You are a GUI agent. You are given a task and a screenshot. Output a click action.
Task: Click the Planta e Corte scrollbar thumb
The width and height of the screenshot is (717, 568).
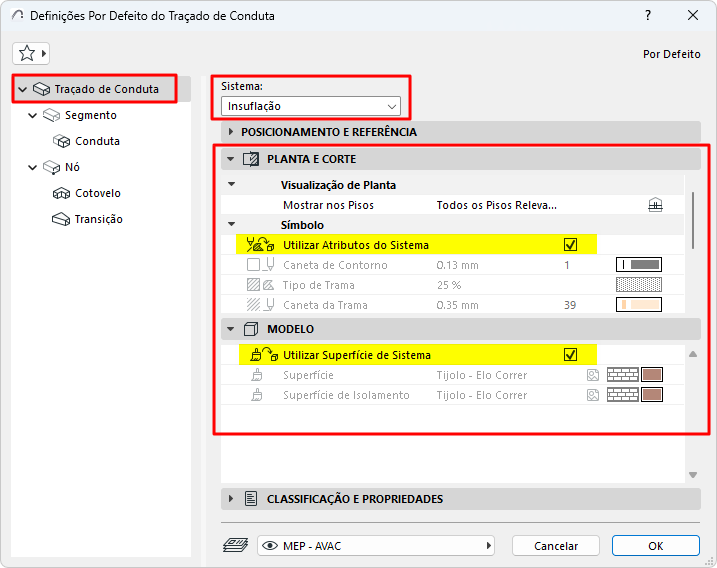coord(693,221)
